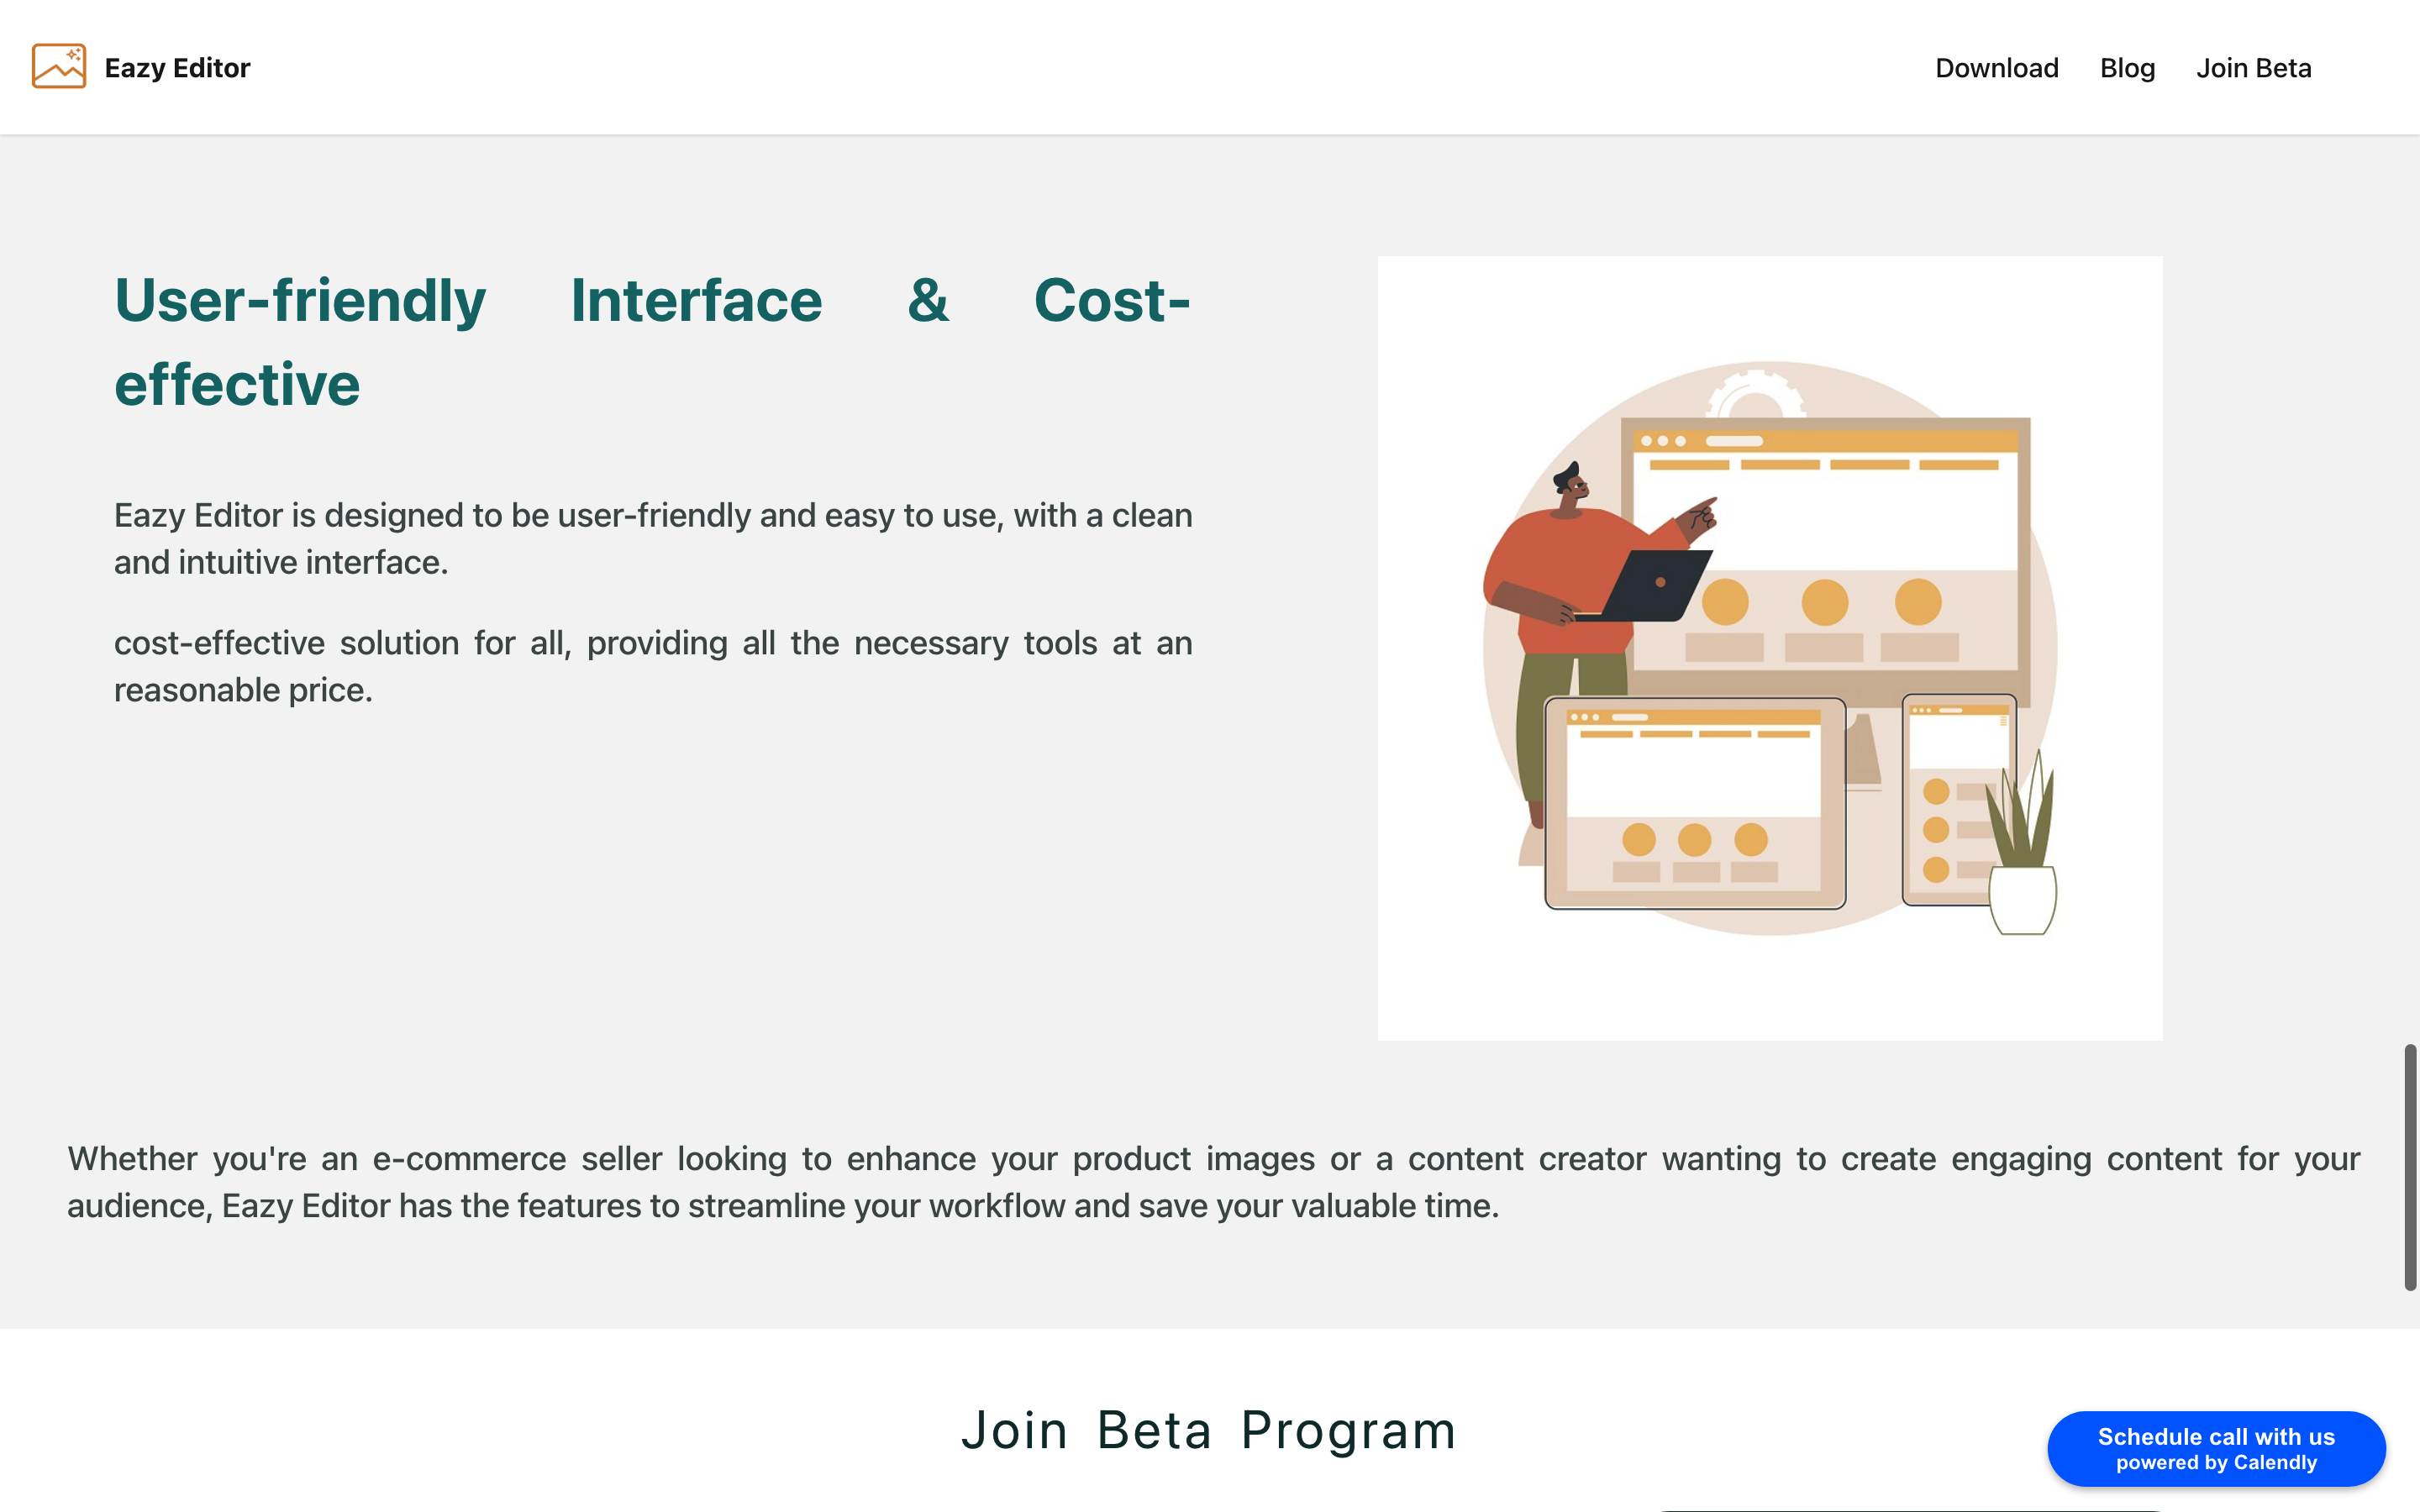
Task: Click Schedule call with us Calendly button
Action: (2216, 1448)
